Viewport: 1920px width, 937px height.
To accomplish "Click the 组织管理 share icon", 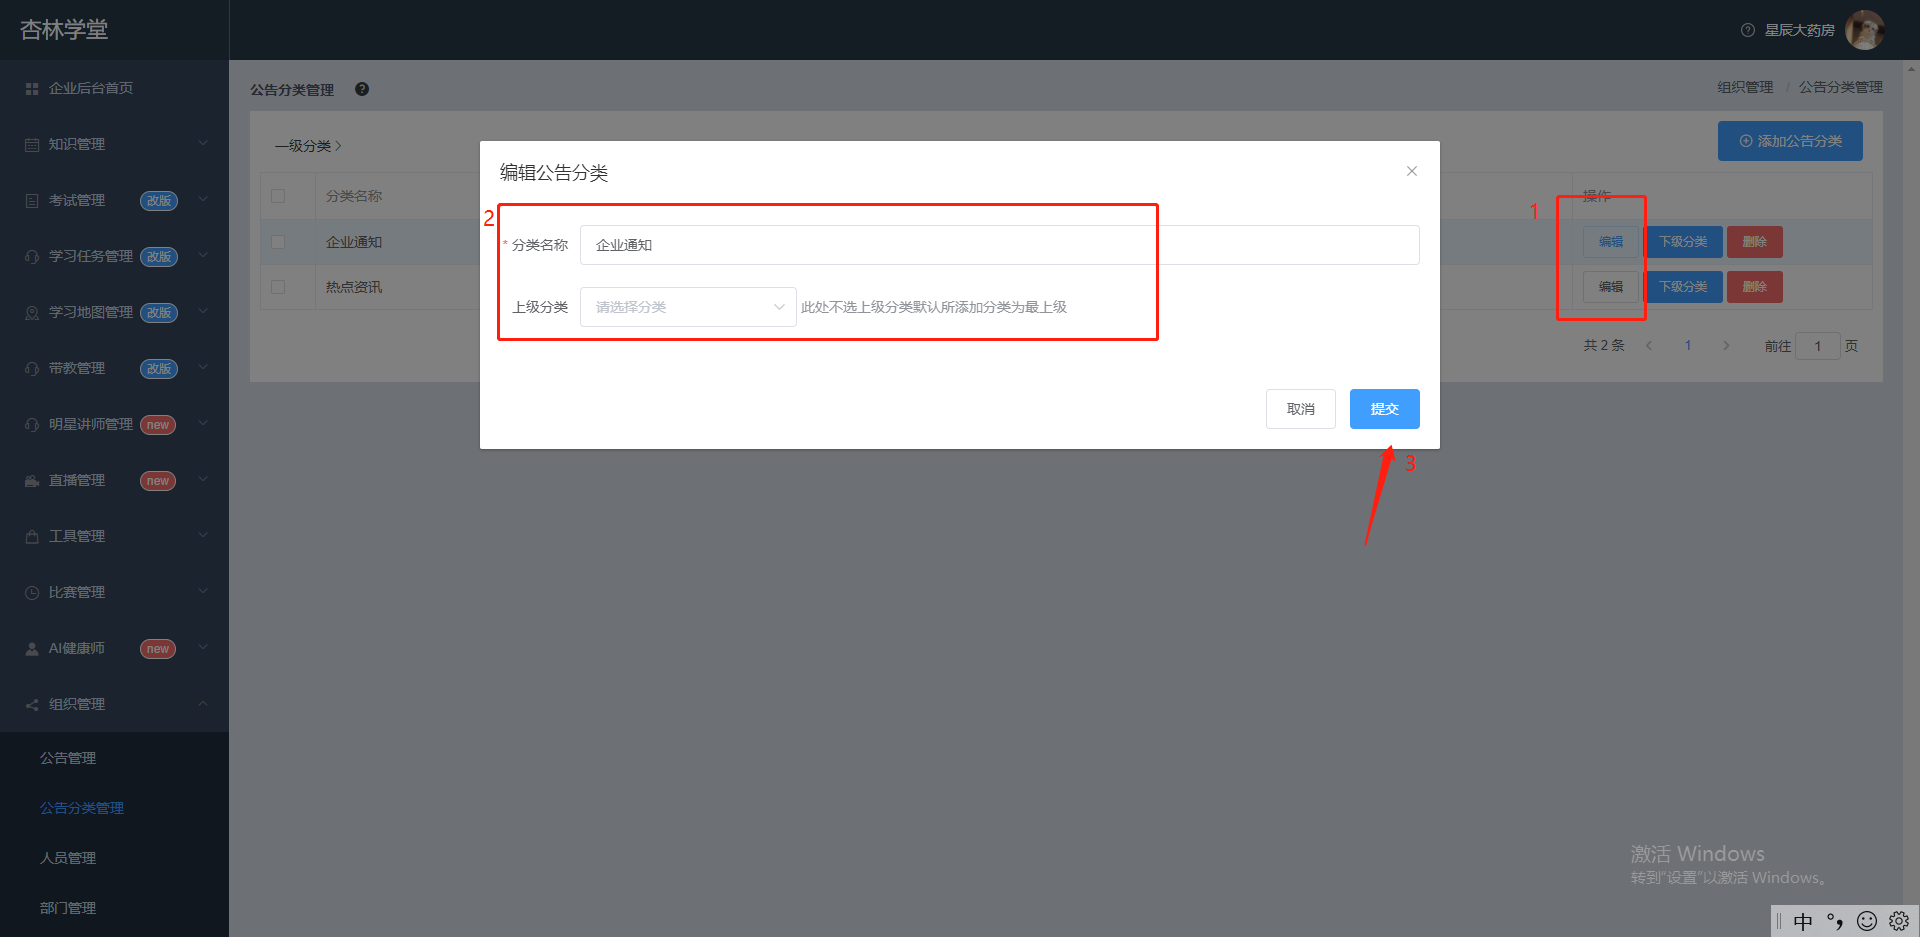I will click(32, 705).
